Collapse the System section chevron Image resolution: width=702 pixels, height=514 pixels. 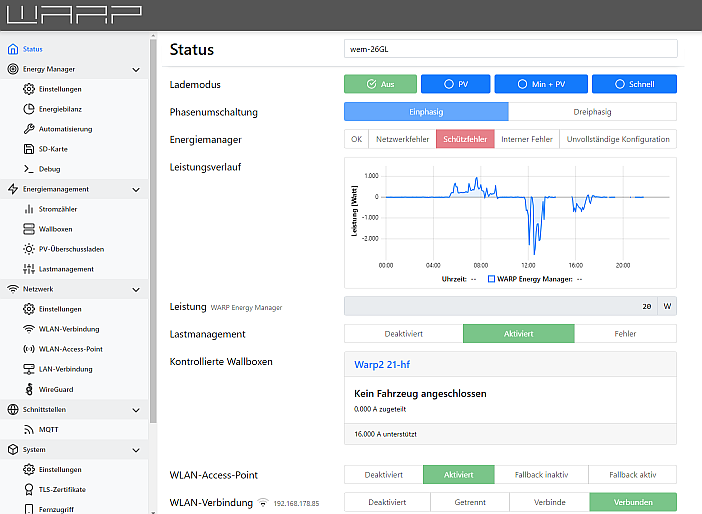136,450
